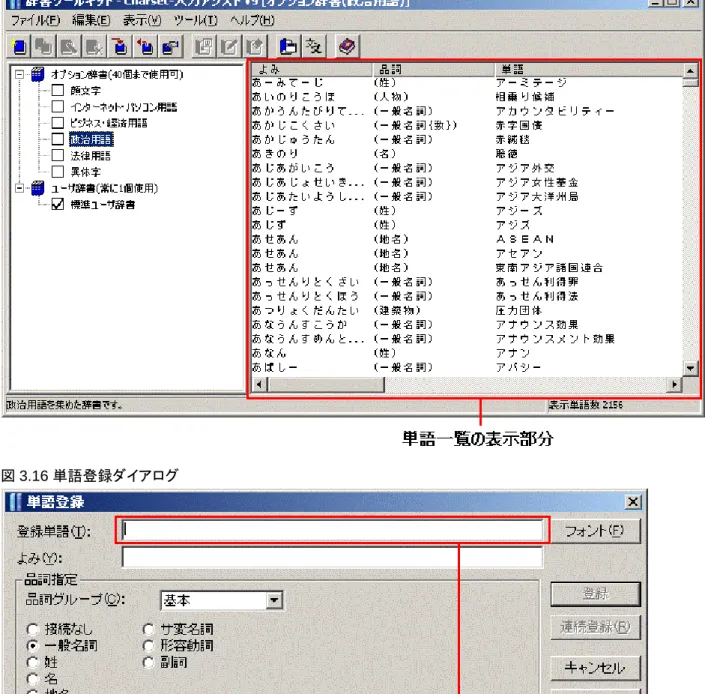Click the new dictionary icon with yellow star
Viewport: 705px width, 694px height.
click(19, 46)
